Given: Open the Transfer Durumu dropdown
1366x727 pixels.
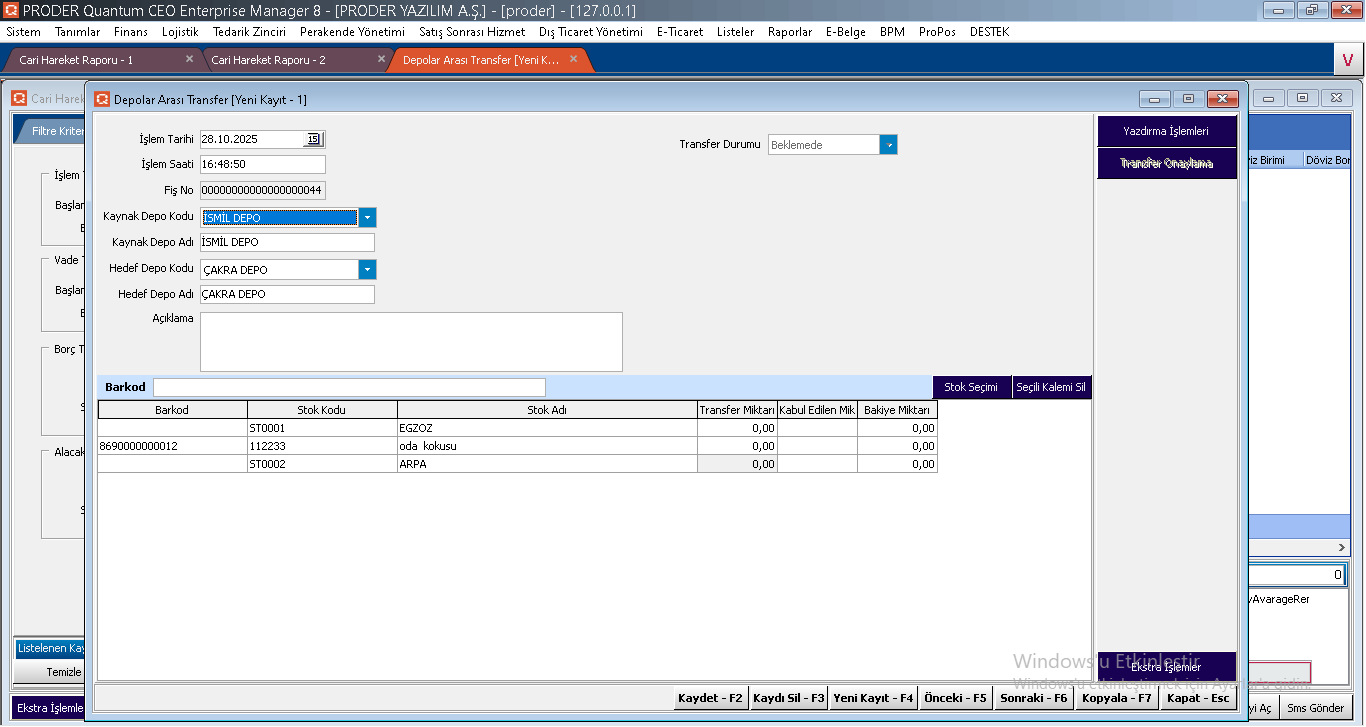Looking at the screenshot, I should (x=888, y=145).
